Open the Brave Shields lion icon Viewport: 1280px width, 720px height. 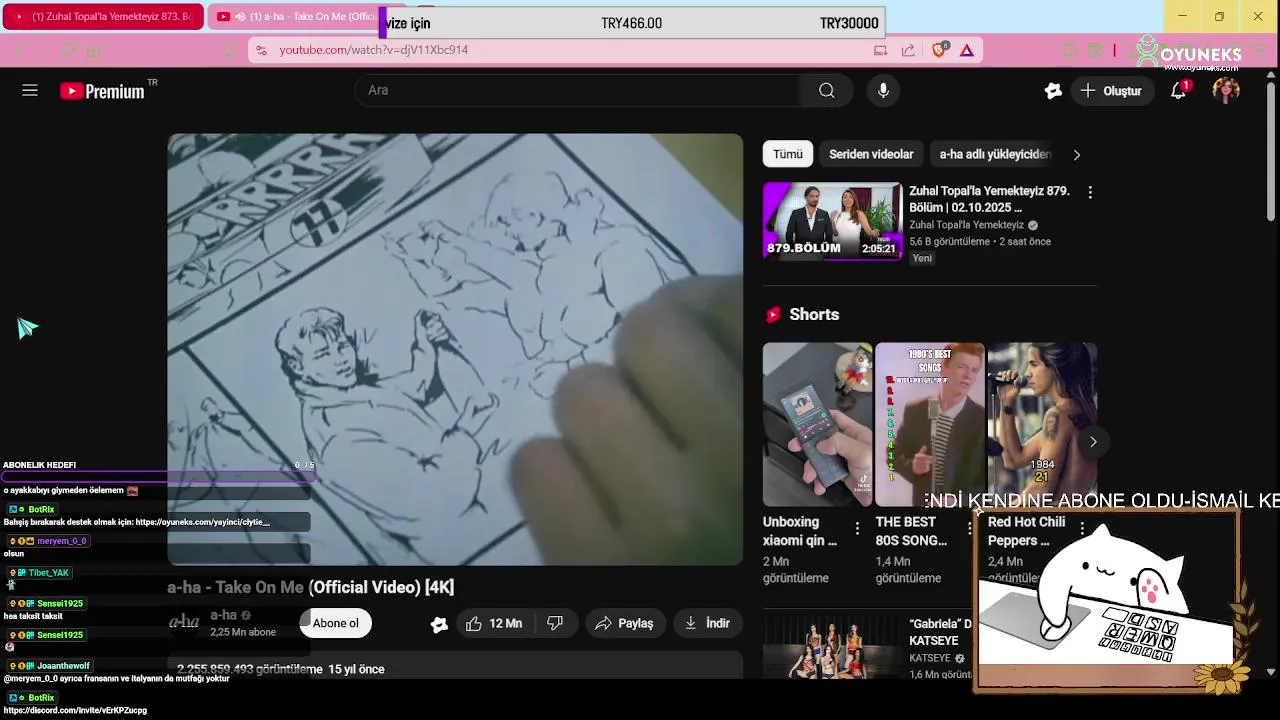(938, 50)
